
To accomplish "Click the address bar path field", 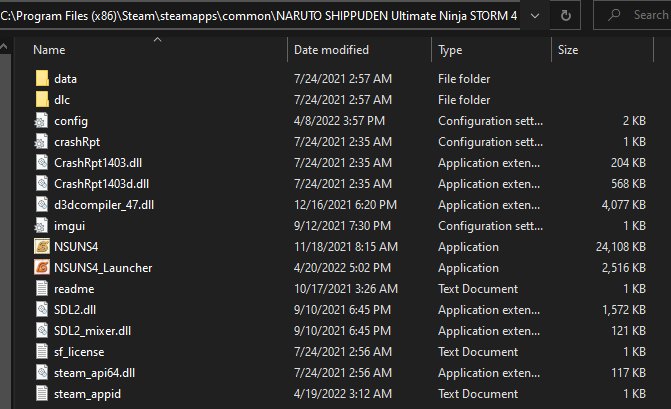I will [x=260, y=16].
